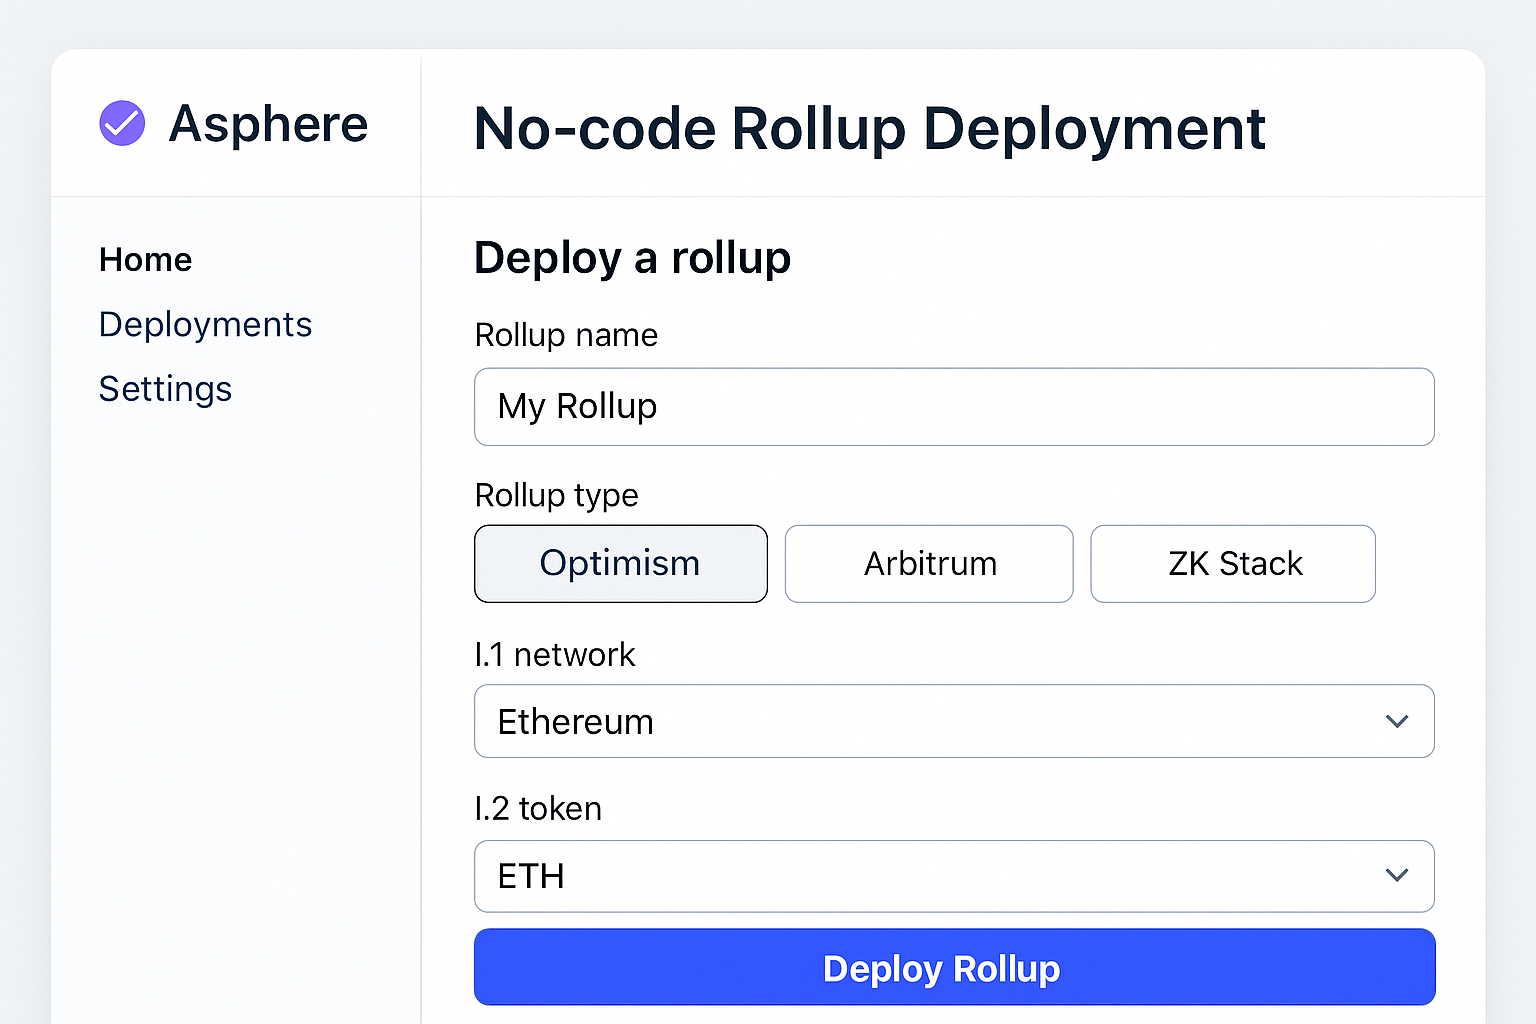The image size is (1536, 1024).
Task: Choose ZK Stack as the rollup type
Action: click(1233, 563)
